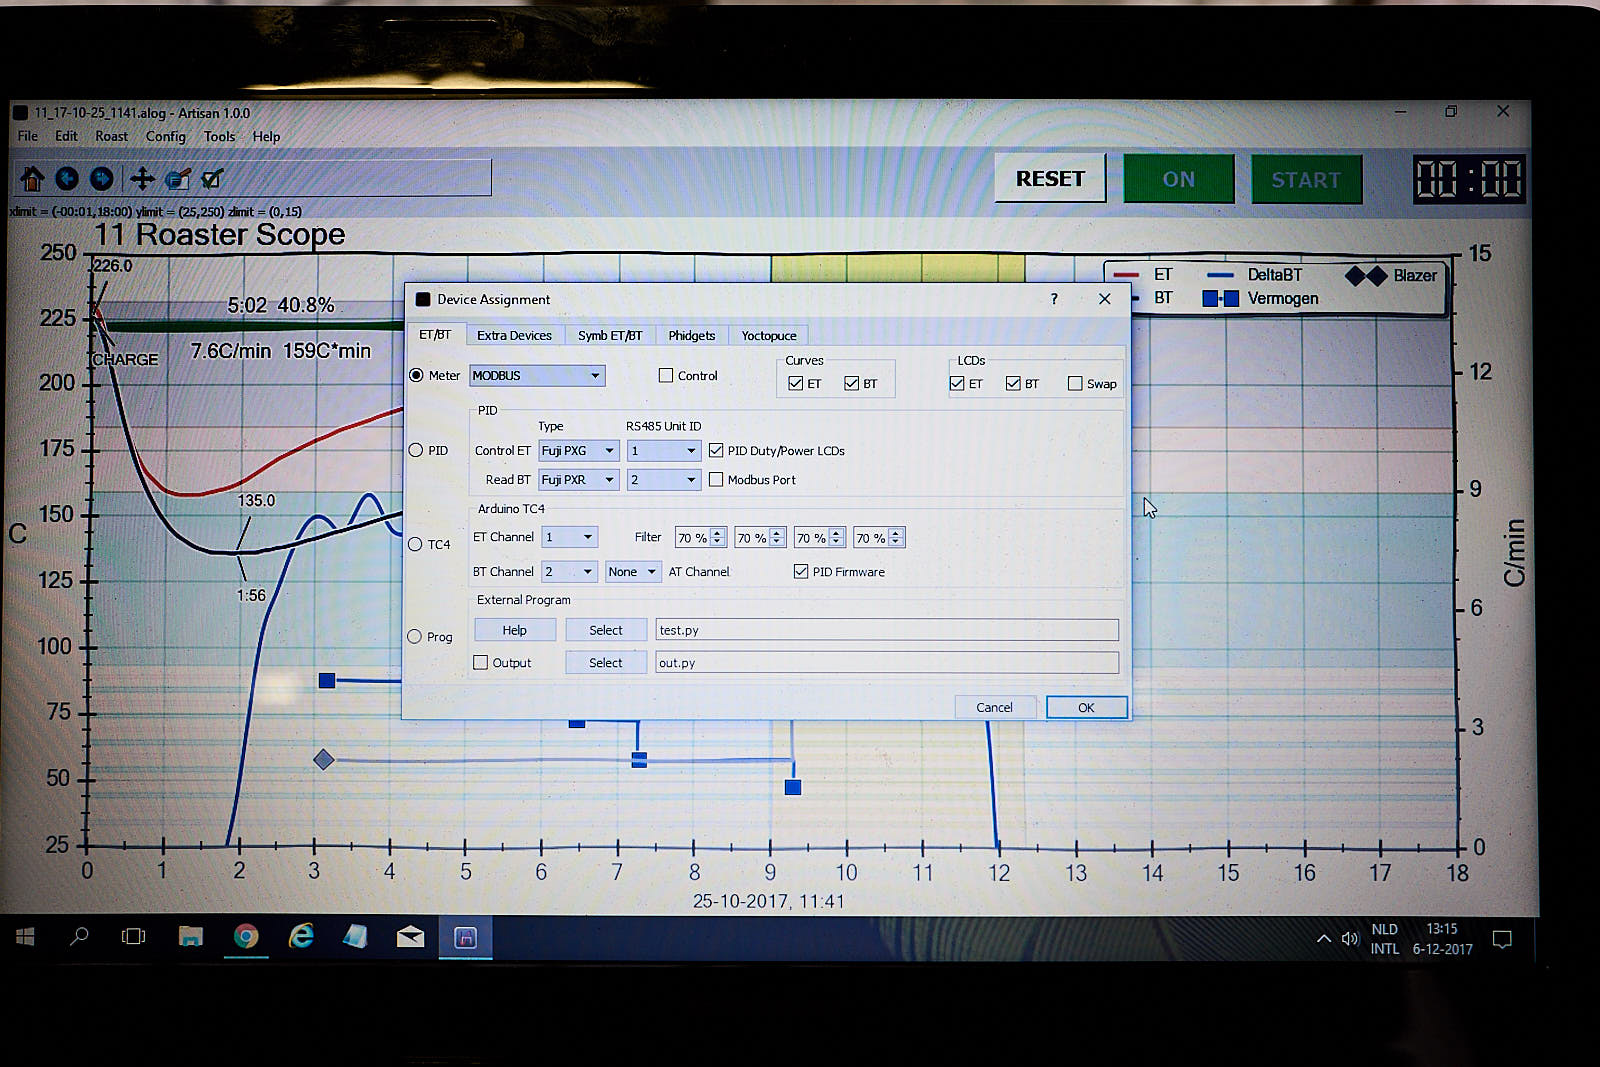1600x1067 pixels.
Task: Switch to the Extra Devices tab
Action: point(514,336)
